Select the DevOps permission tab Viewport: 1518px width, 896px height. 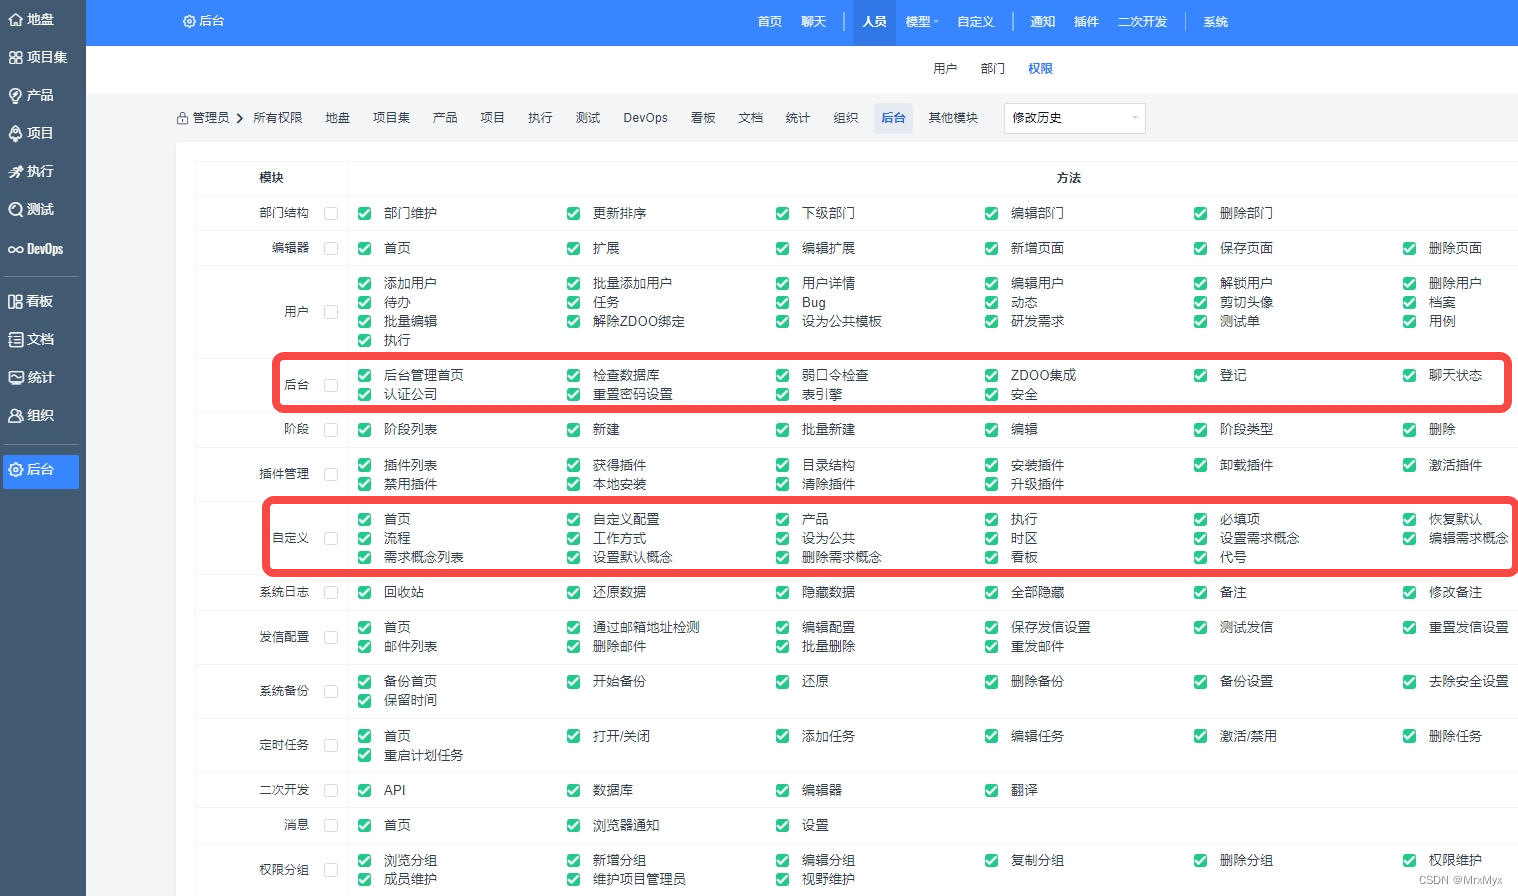point(646,118)
